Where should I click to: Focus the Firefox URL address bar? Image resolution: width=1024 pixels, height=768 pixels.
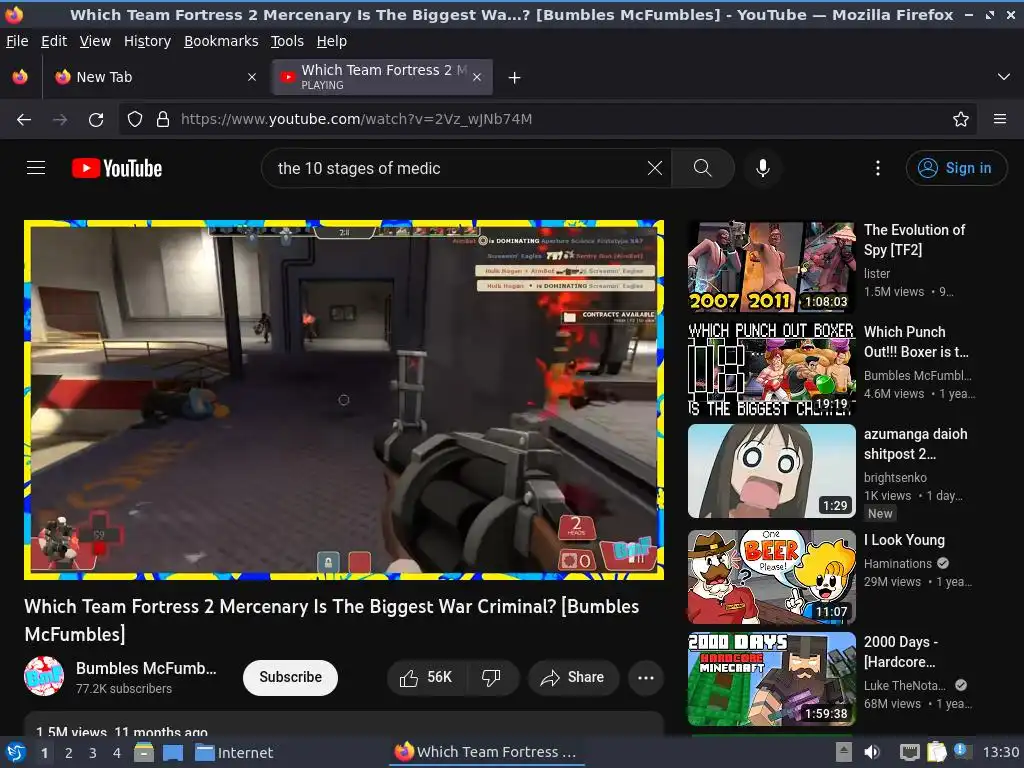tap(549, 119)
